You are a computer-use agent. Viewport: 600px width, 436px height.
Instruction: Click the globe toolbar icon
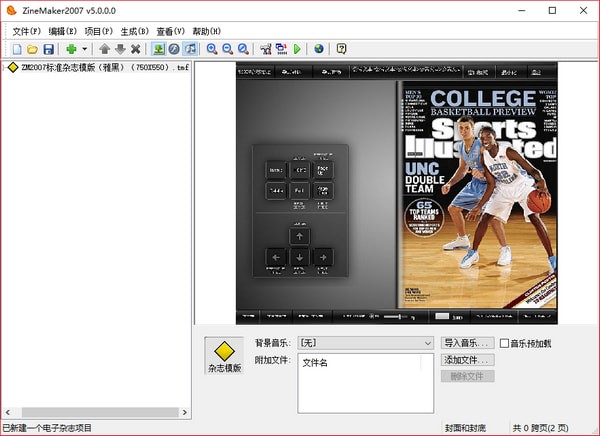[319, 49]
